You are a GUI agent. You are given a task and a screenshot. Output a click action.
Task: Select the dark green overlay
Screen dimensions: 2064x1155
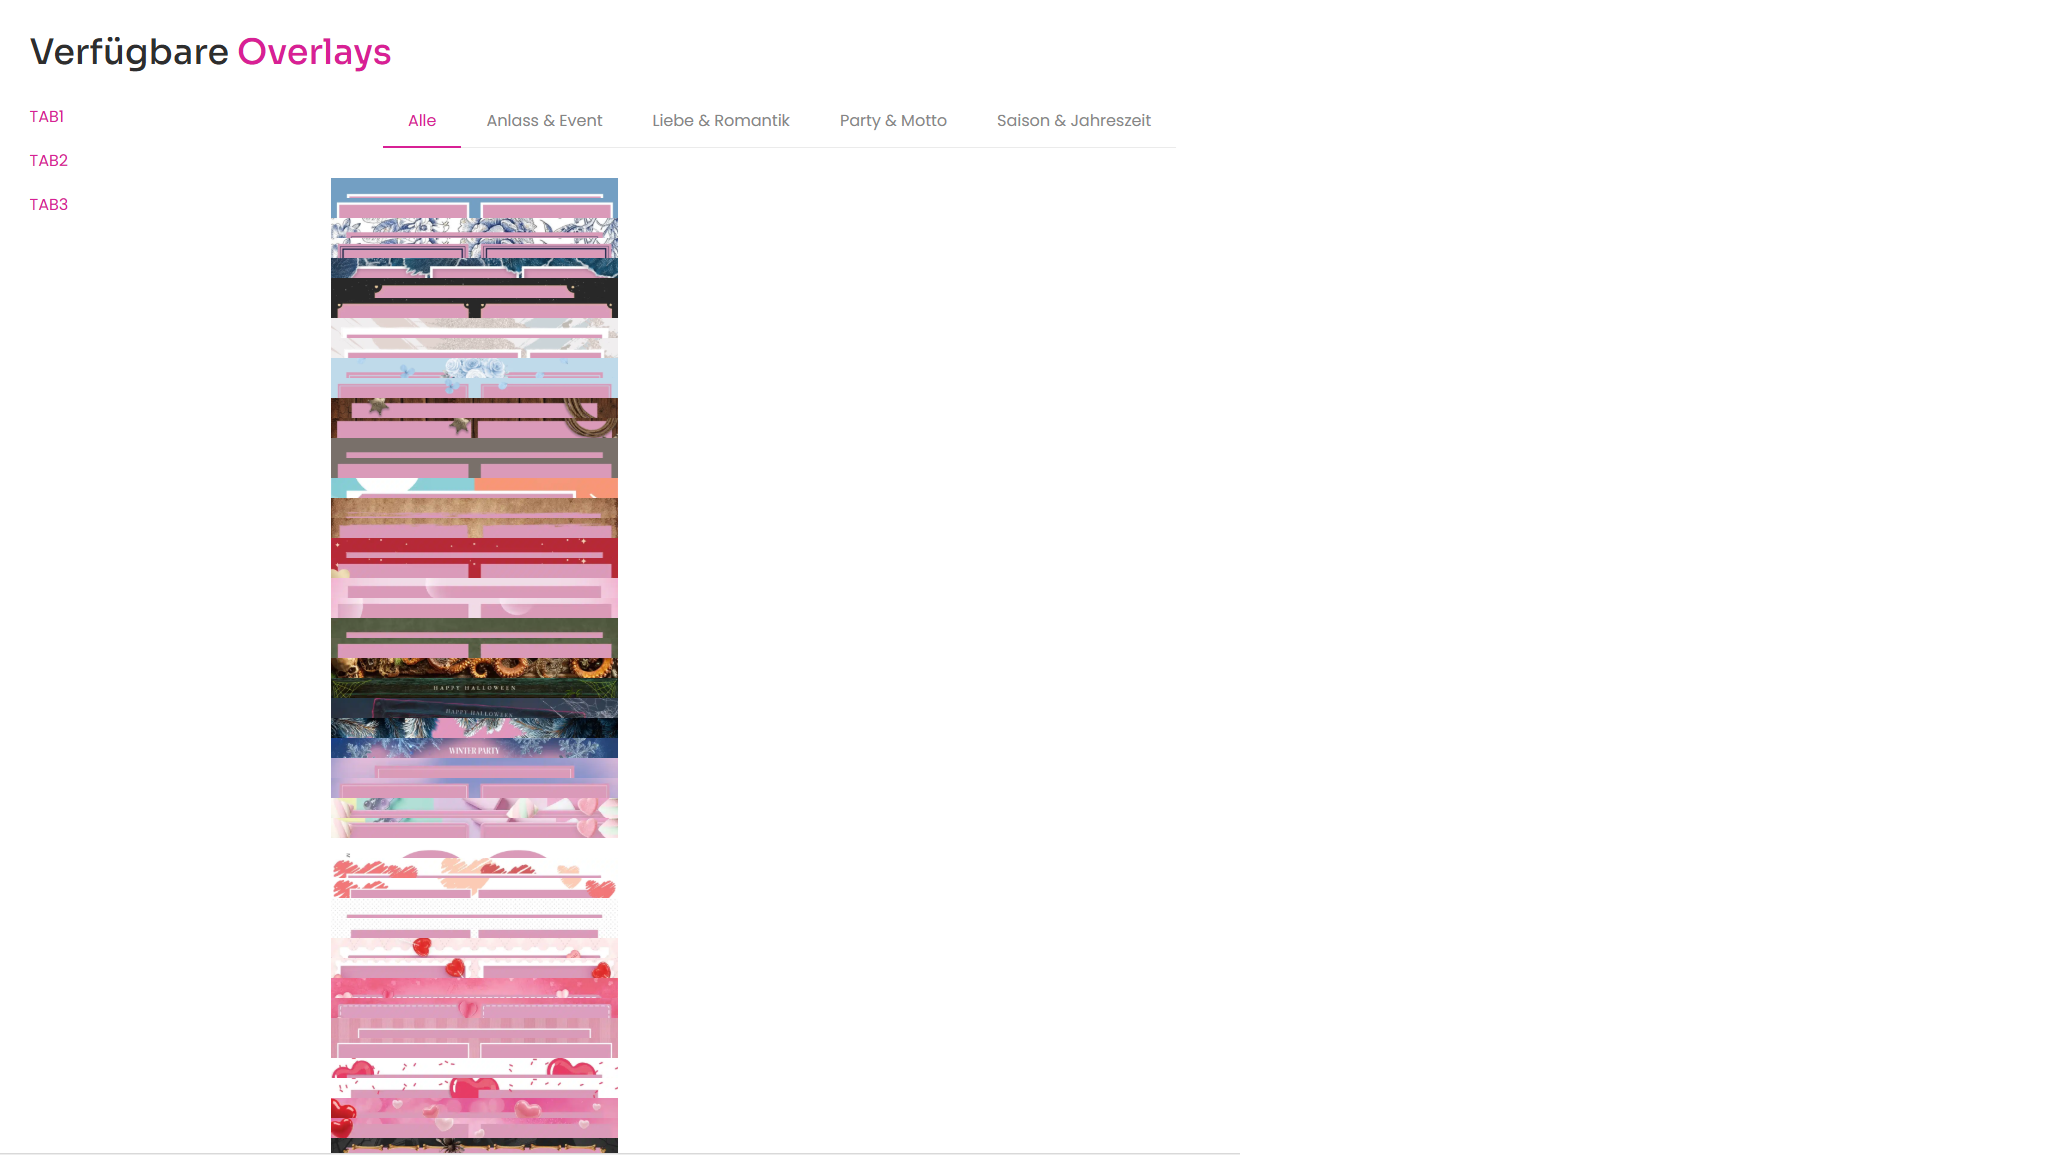474,637
